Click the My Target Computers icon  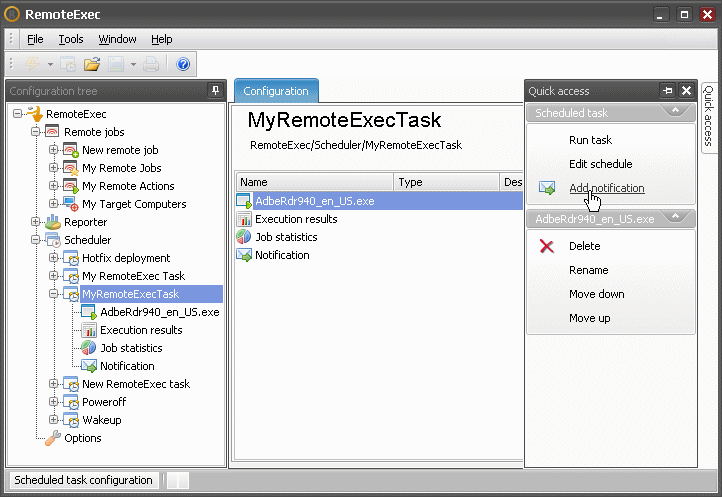70,204
